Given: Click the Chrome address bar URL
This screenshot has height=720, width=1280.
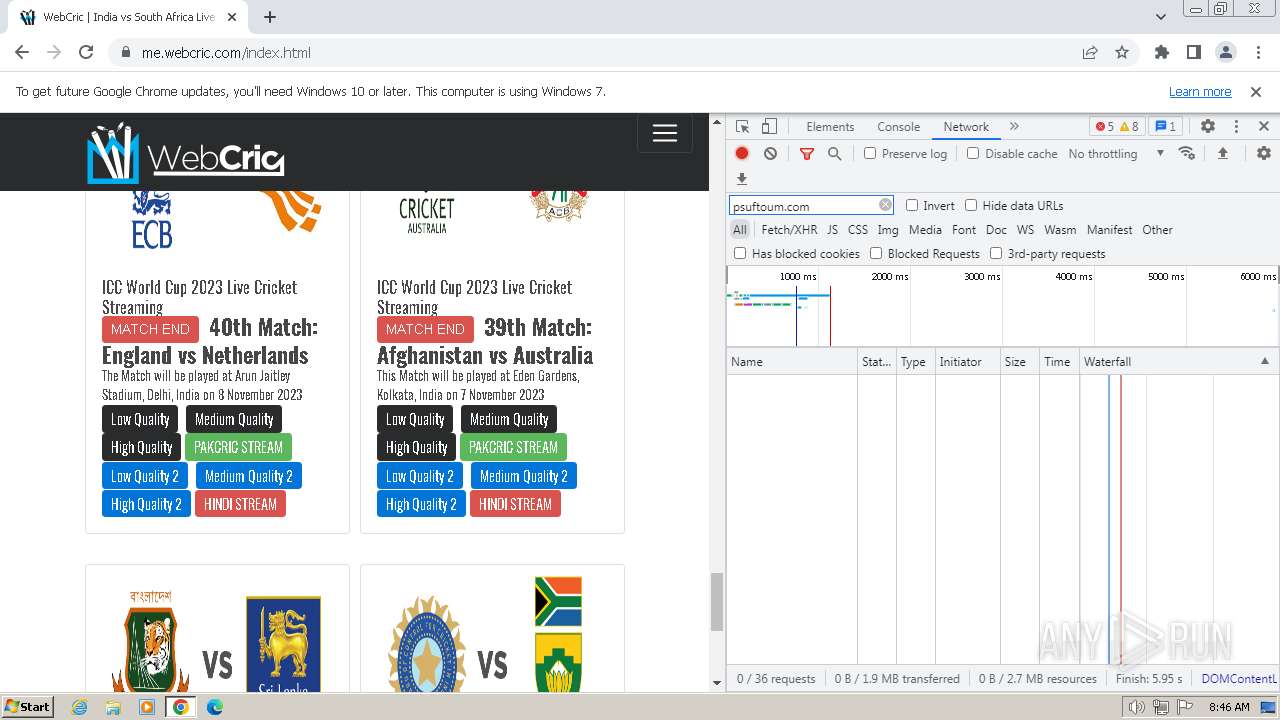Looking at the screenshot, I should pyautogui.click(x=226, y=53).
